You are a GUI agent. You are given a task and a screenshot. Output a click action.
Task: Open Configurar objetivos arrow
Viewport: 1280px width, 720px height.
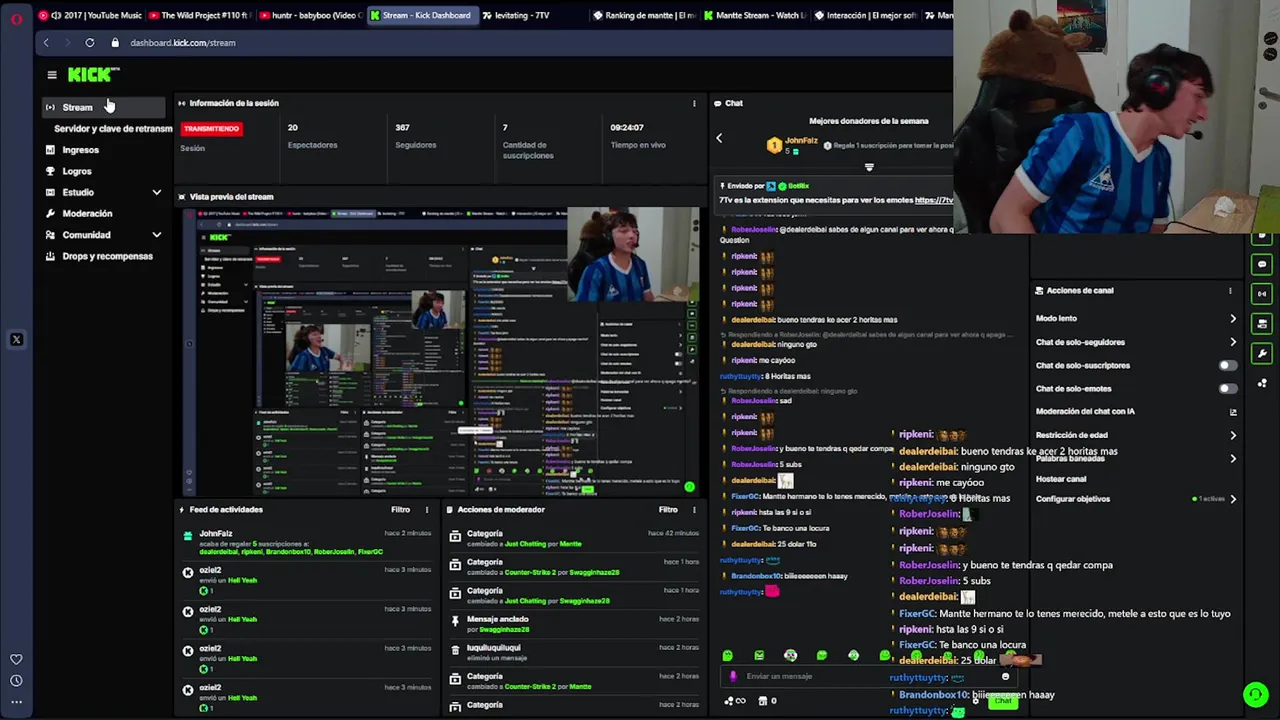[1233, 499]
